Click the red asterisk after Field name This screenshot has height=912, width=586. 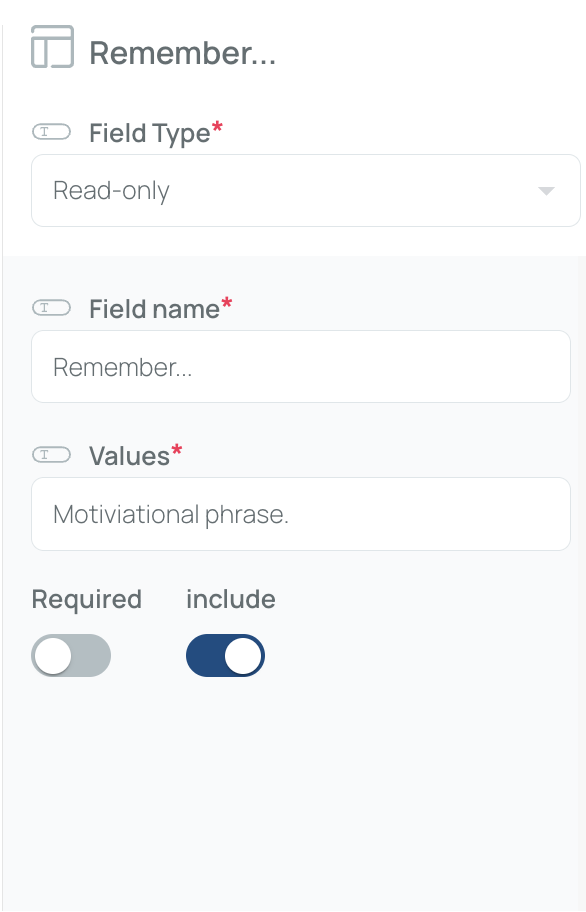pyautogui.click(x=227, y=303)
